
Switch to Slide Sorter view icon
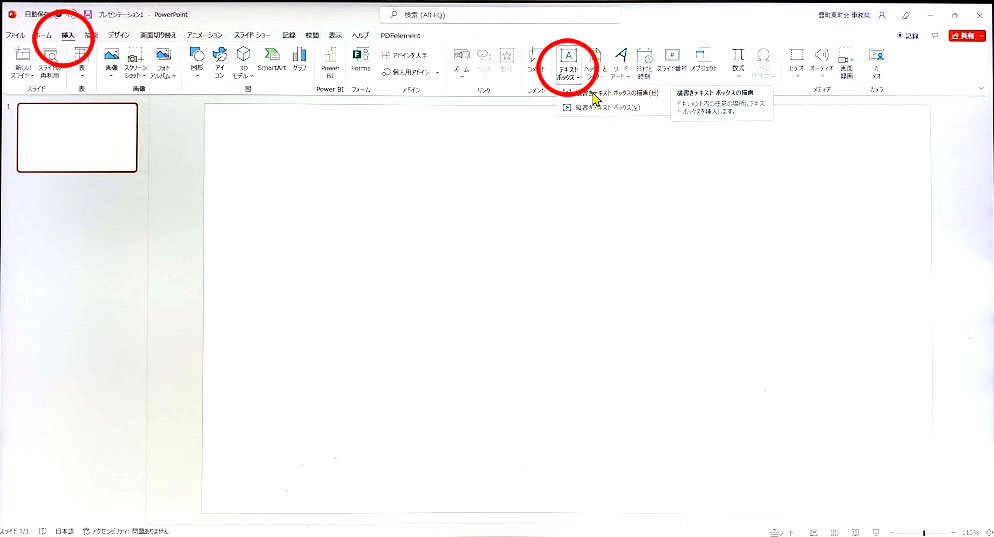[x=834, y=533]
